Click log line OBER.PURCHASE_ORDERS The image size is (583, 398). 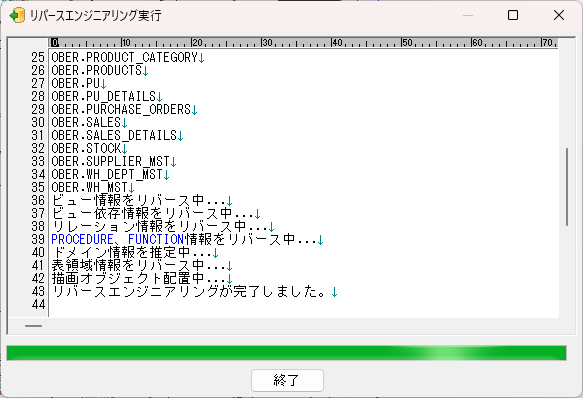coord(124,110)
